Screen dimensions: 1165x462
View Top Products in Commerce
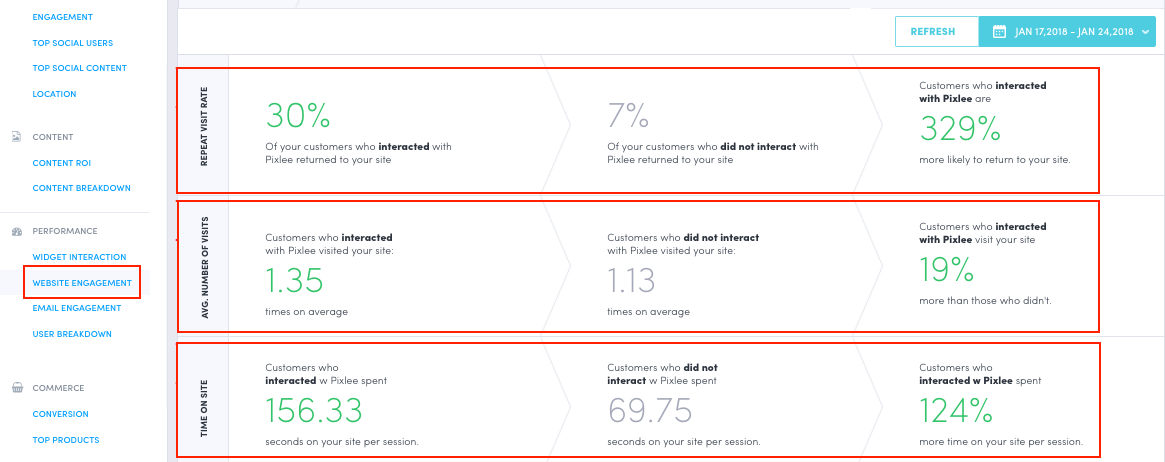tap(66, 440)
